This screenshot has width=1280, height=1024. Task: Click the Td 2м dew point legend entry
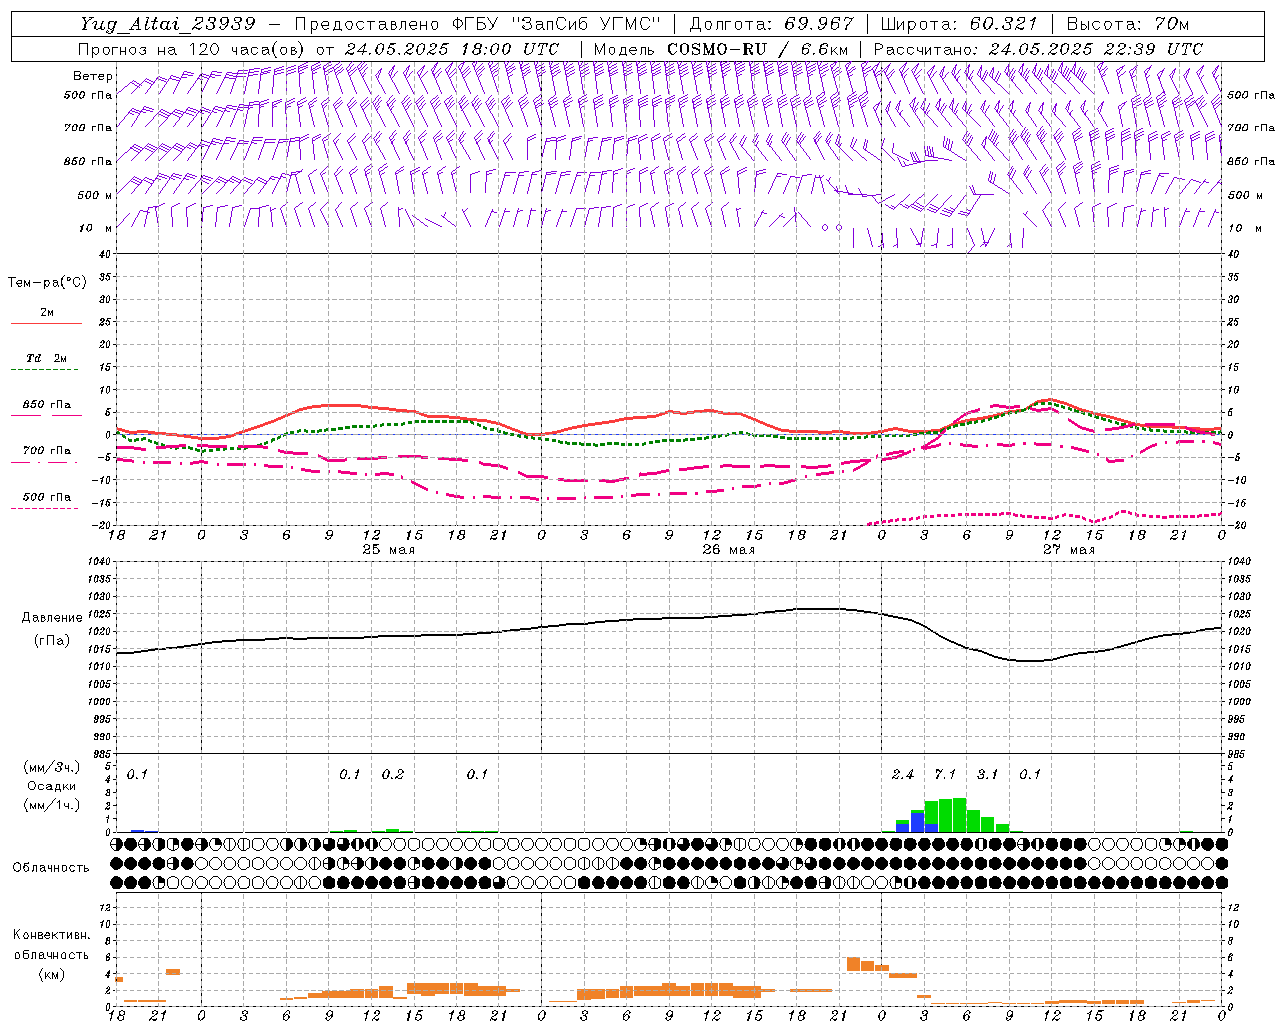pyautogui.click(x=47, y=358)
